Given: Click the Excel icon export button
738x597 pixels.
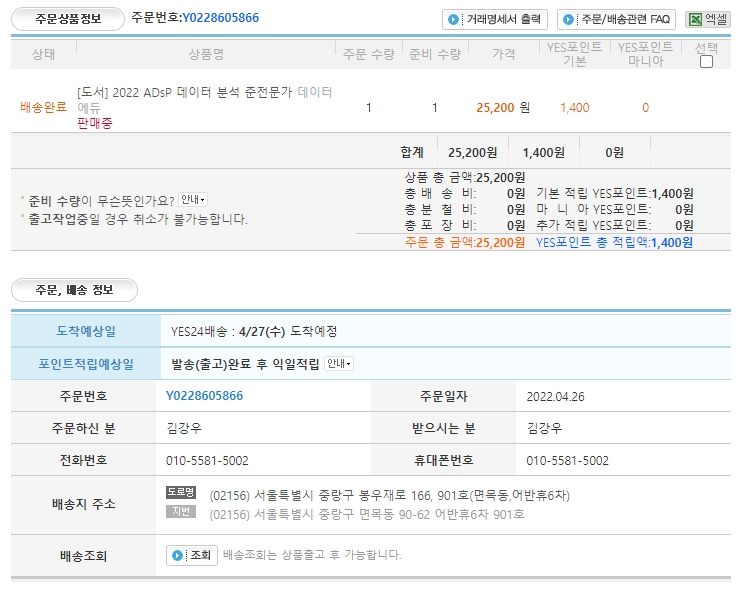Looking at the screenshot, I should 706,19.
